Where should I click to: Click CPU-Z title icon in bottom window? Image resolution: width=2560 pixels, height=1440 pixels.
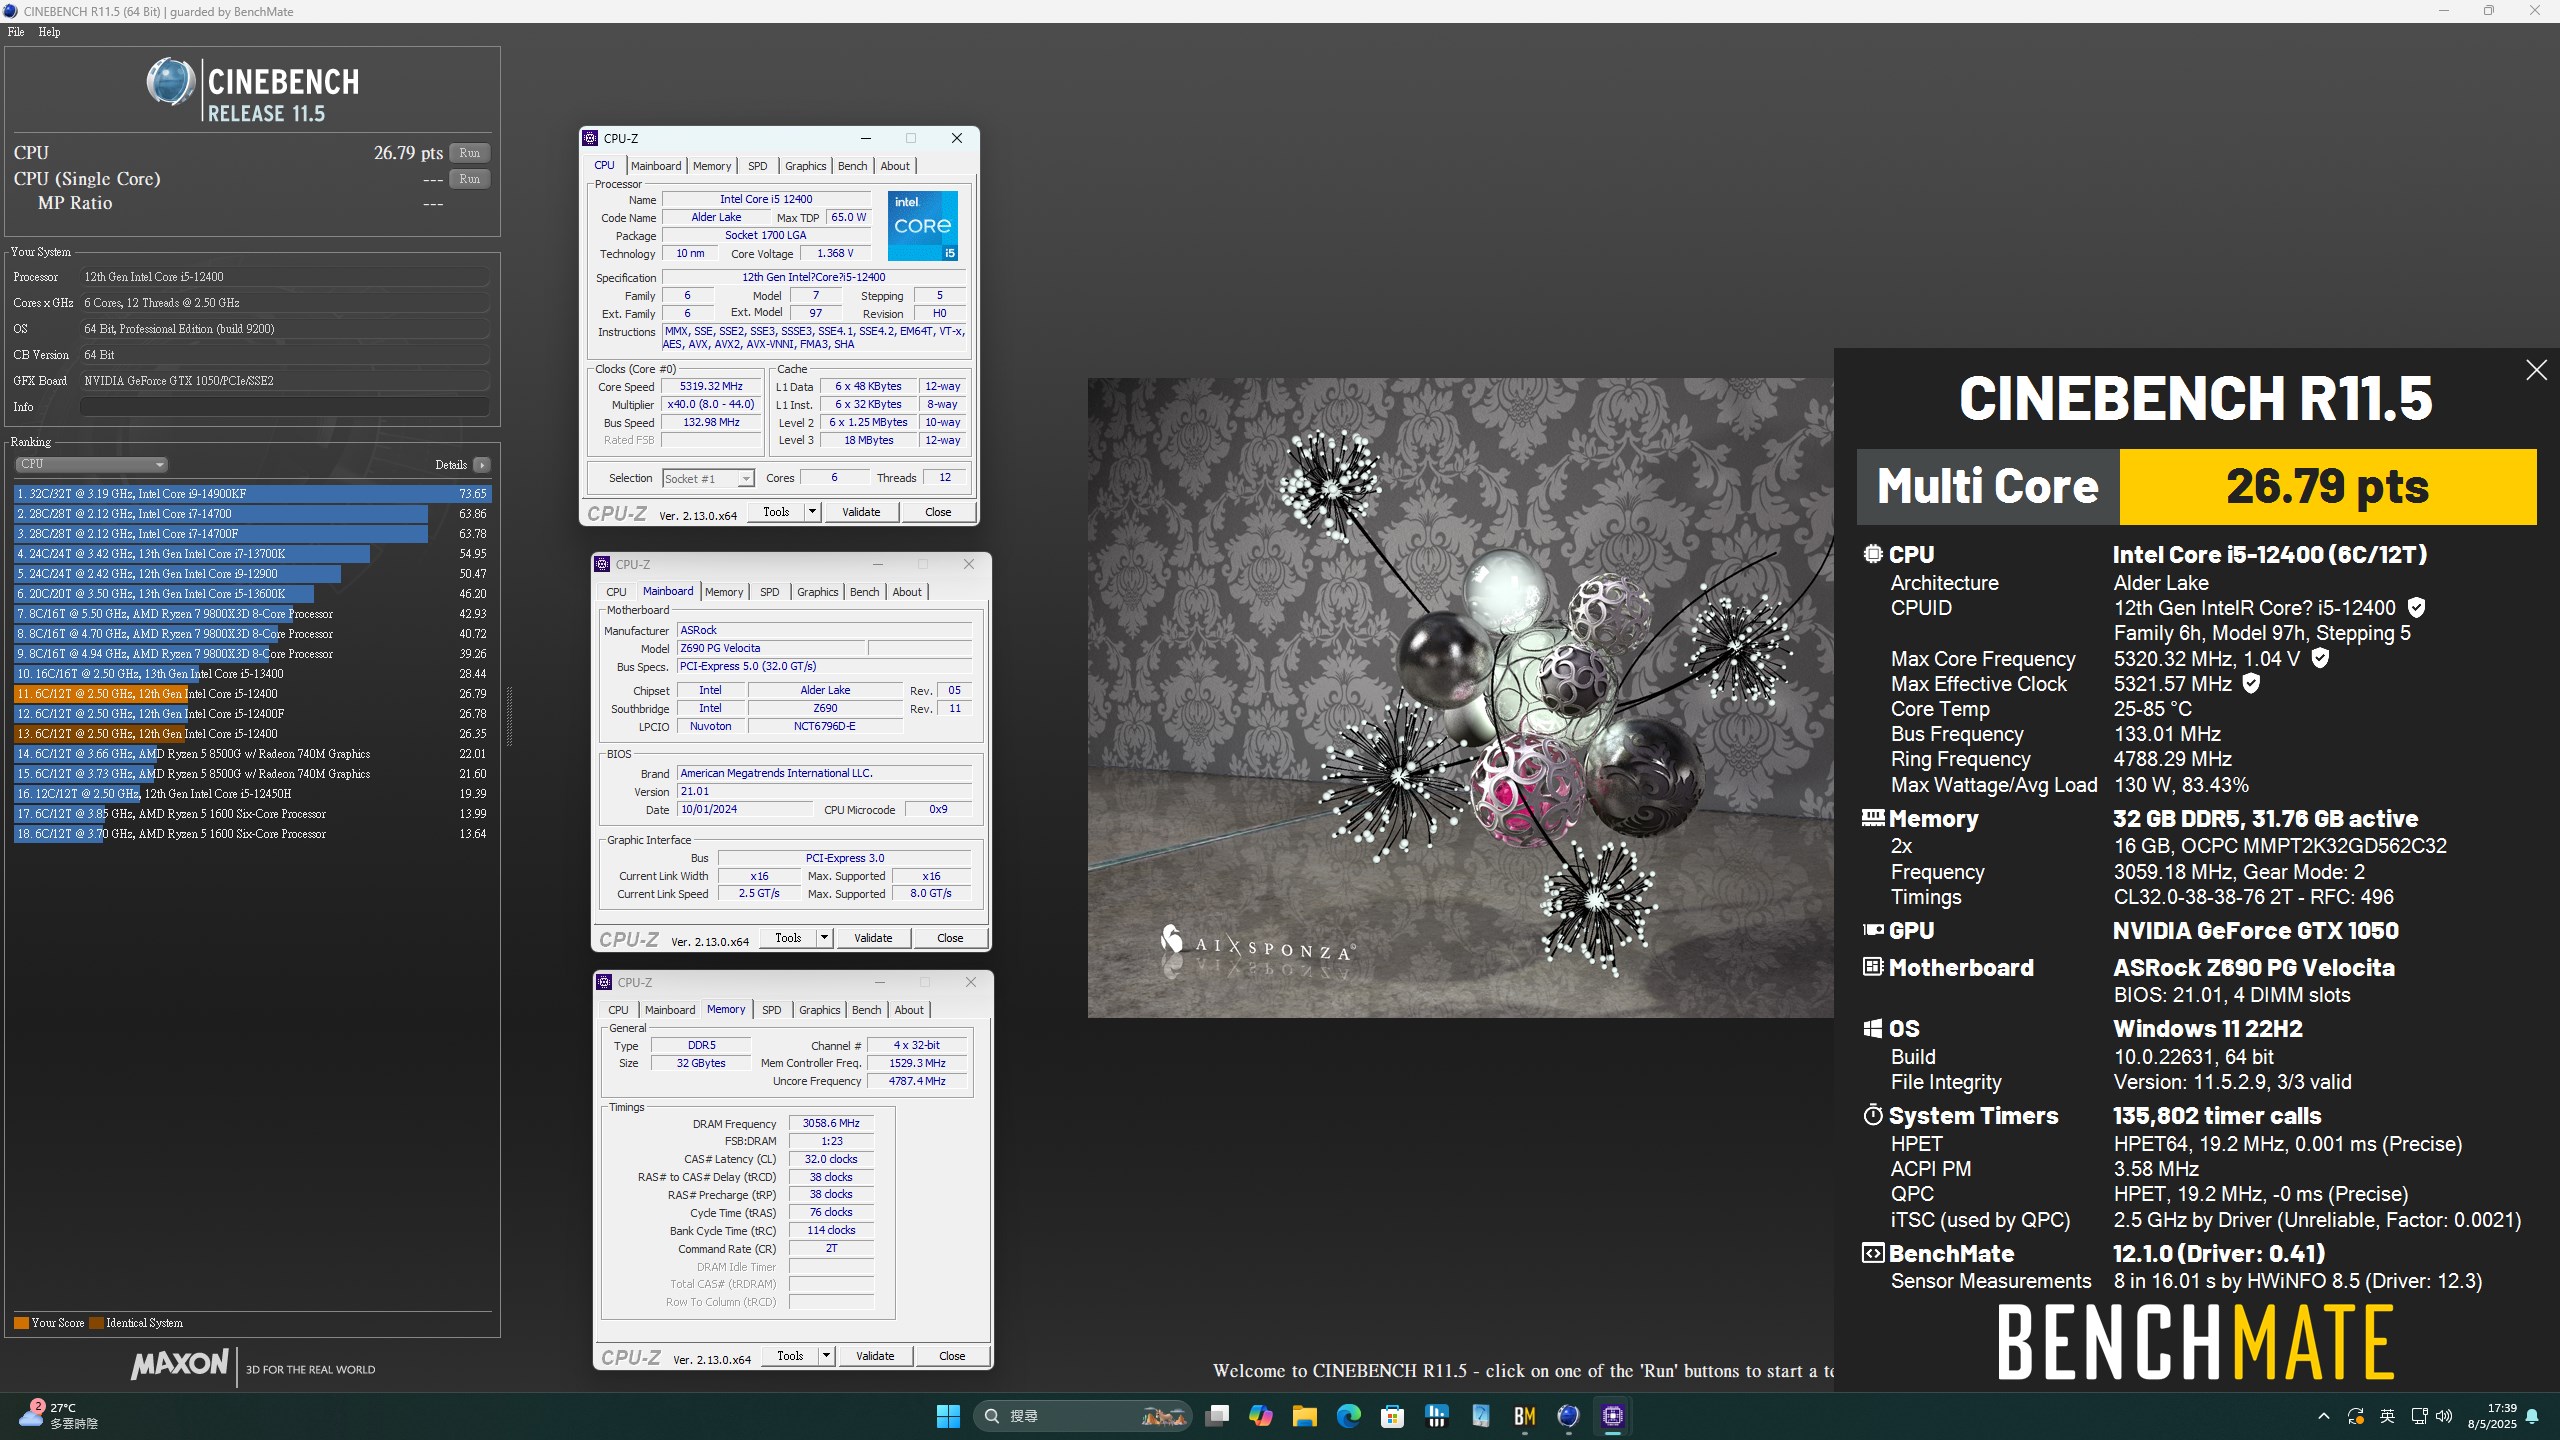coord(605,983)
